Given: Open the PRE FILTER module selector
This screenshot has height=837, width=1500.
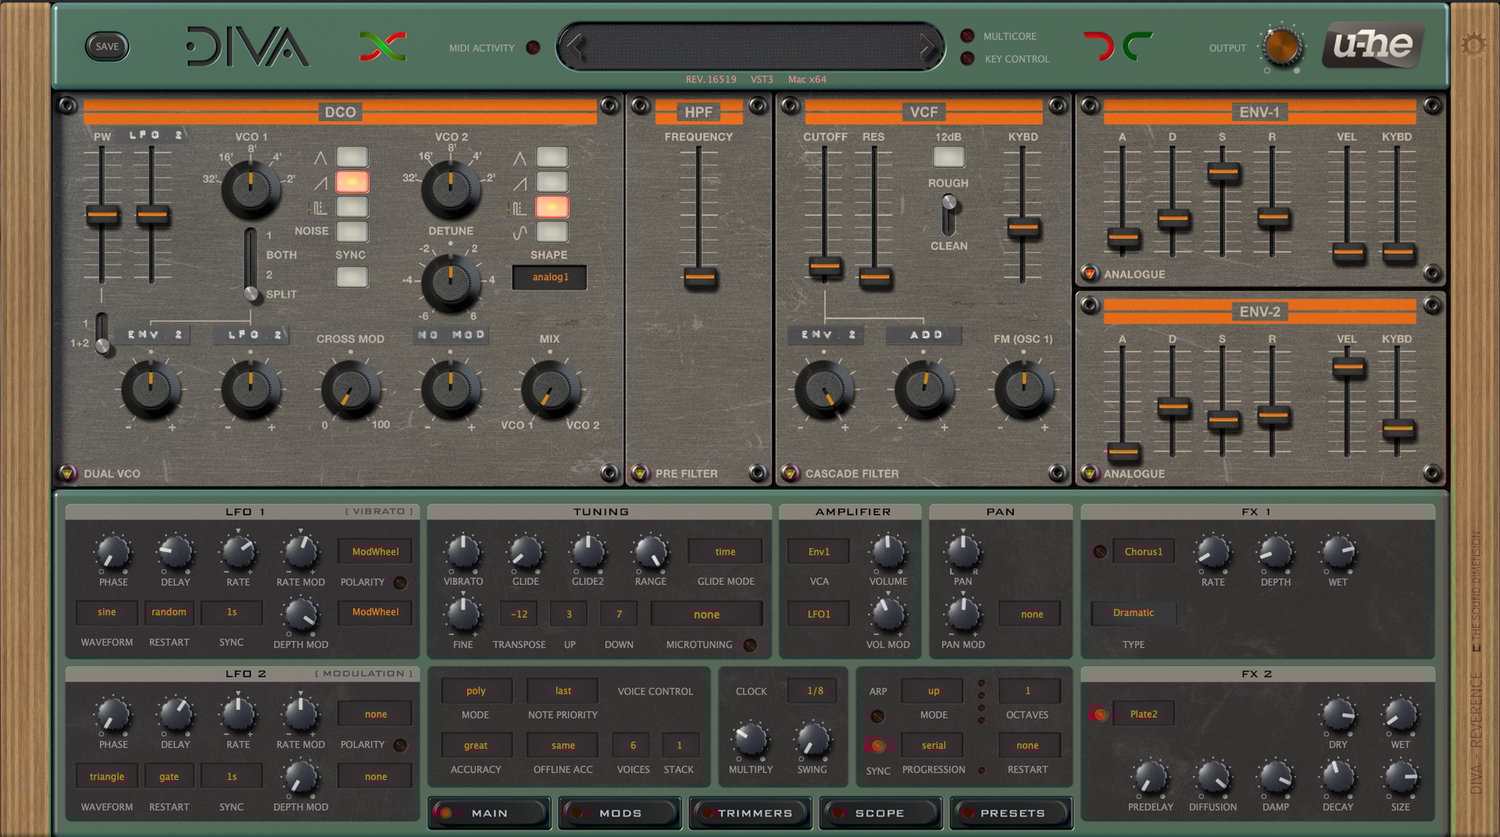Looking at the screenshot, I should pos(641,473).
